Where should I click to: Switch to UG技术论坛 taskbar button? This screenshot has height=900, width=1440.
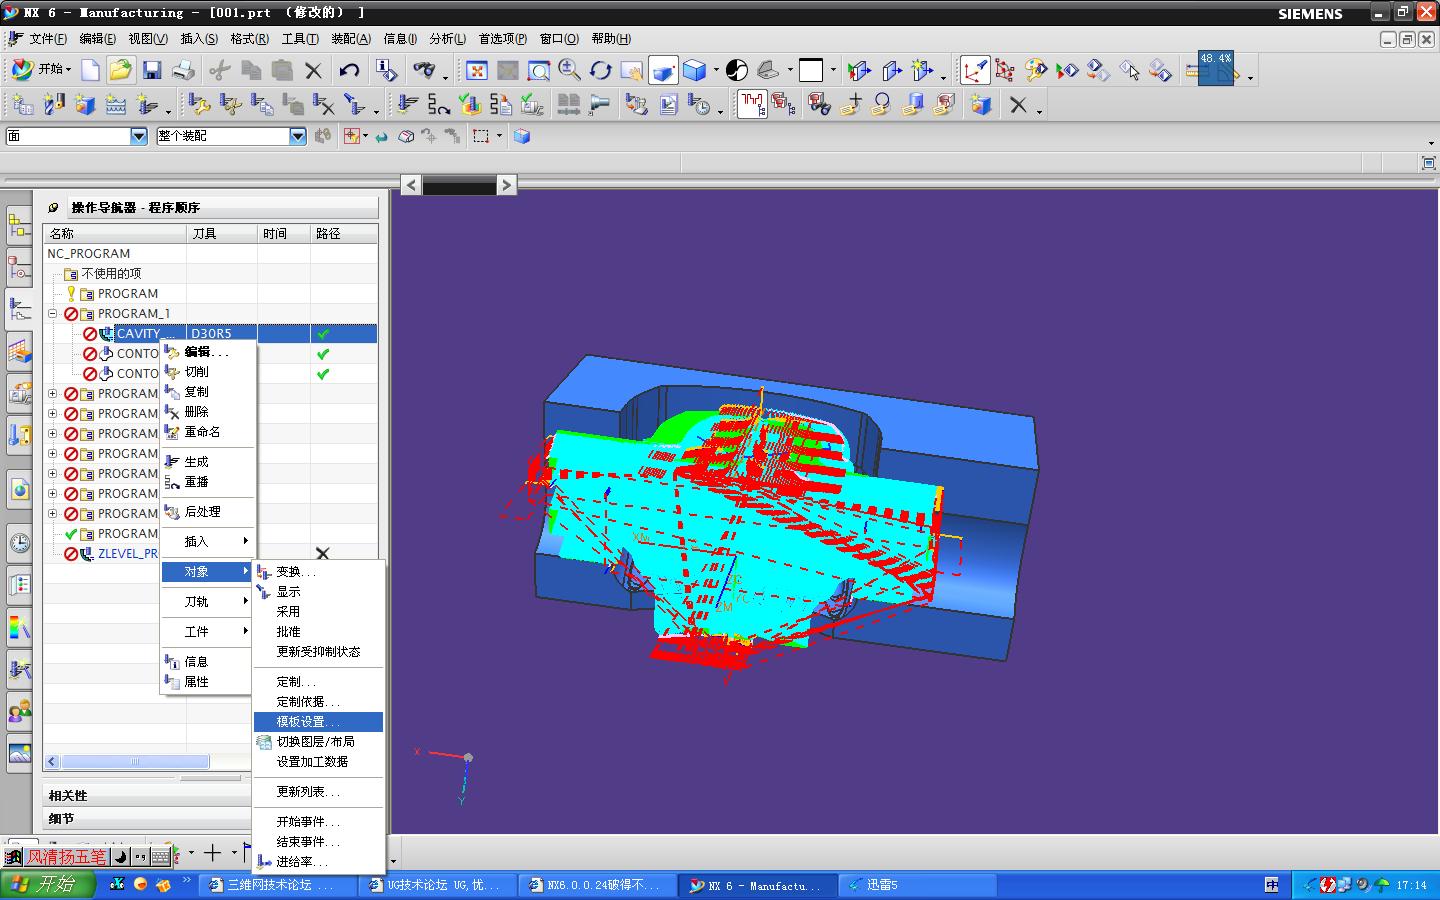tap(437, 885)
